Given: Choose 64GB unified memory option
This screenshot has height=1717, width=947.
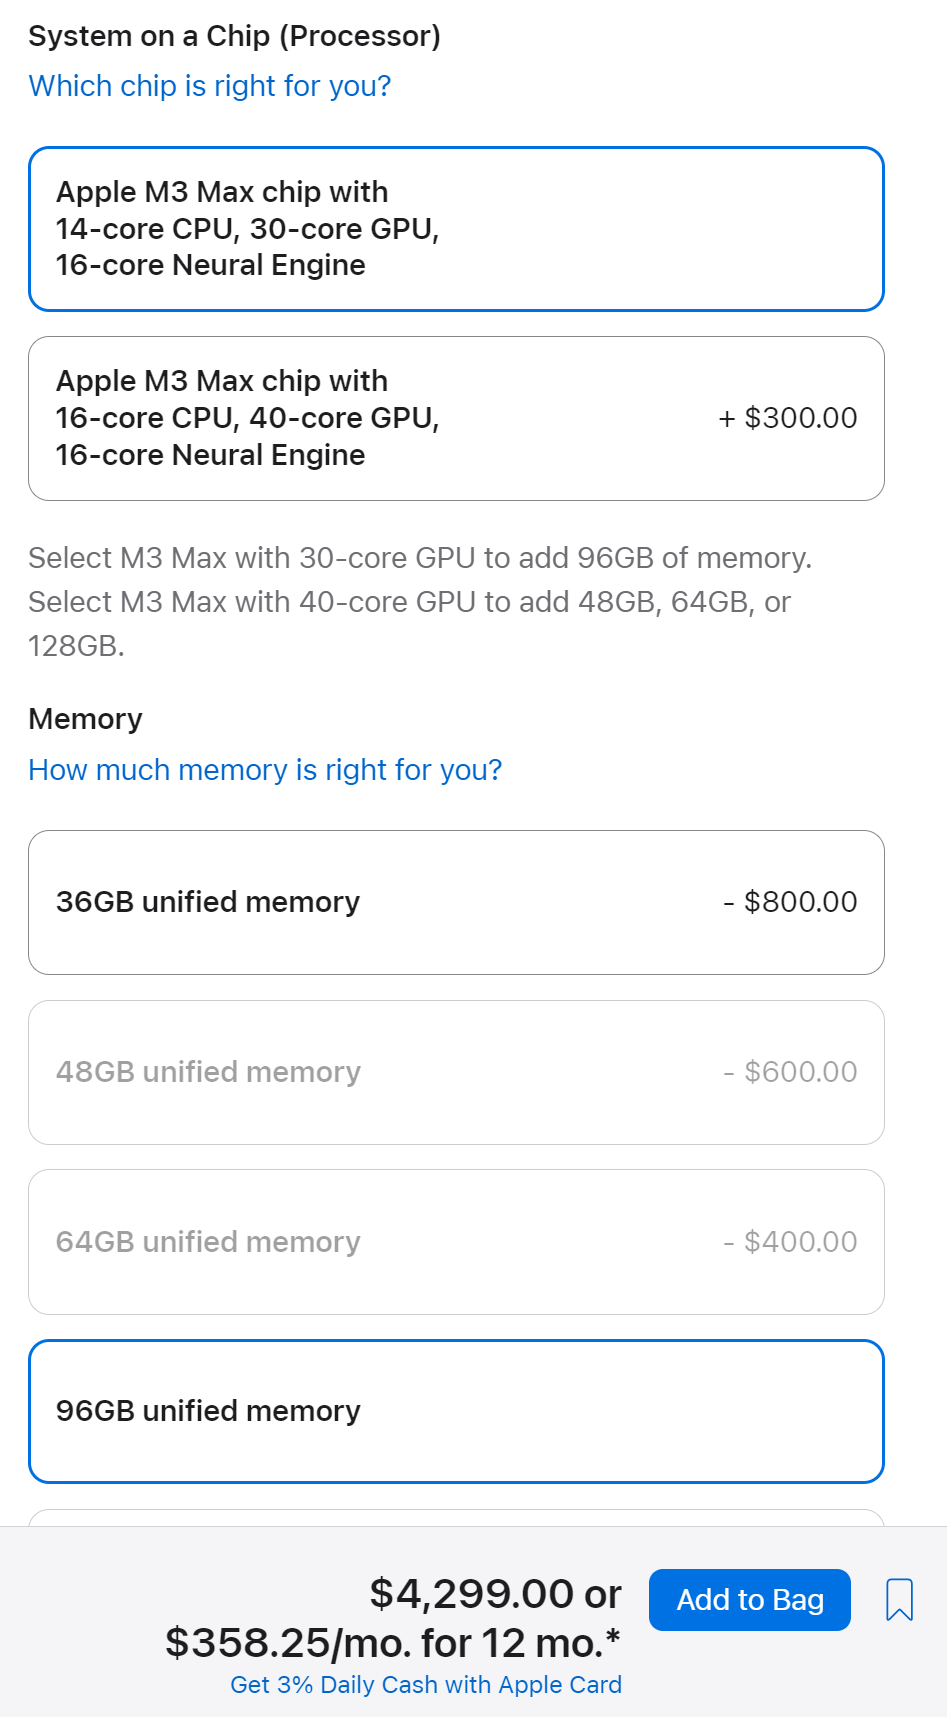Looking at the screenshot, I should pos(456,1242).
